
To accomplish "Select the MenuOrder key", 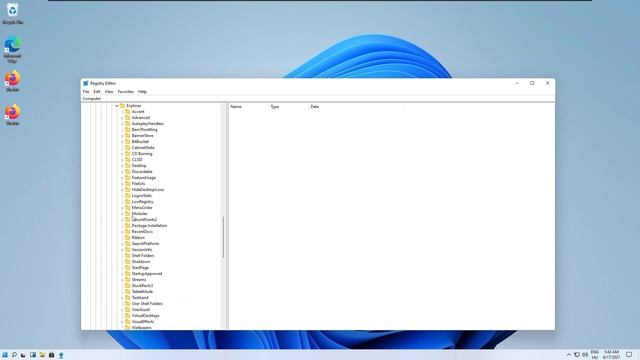I will [x=142, y=208].
